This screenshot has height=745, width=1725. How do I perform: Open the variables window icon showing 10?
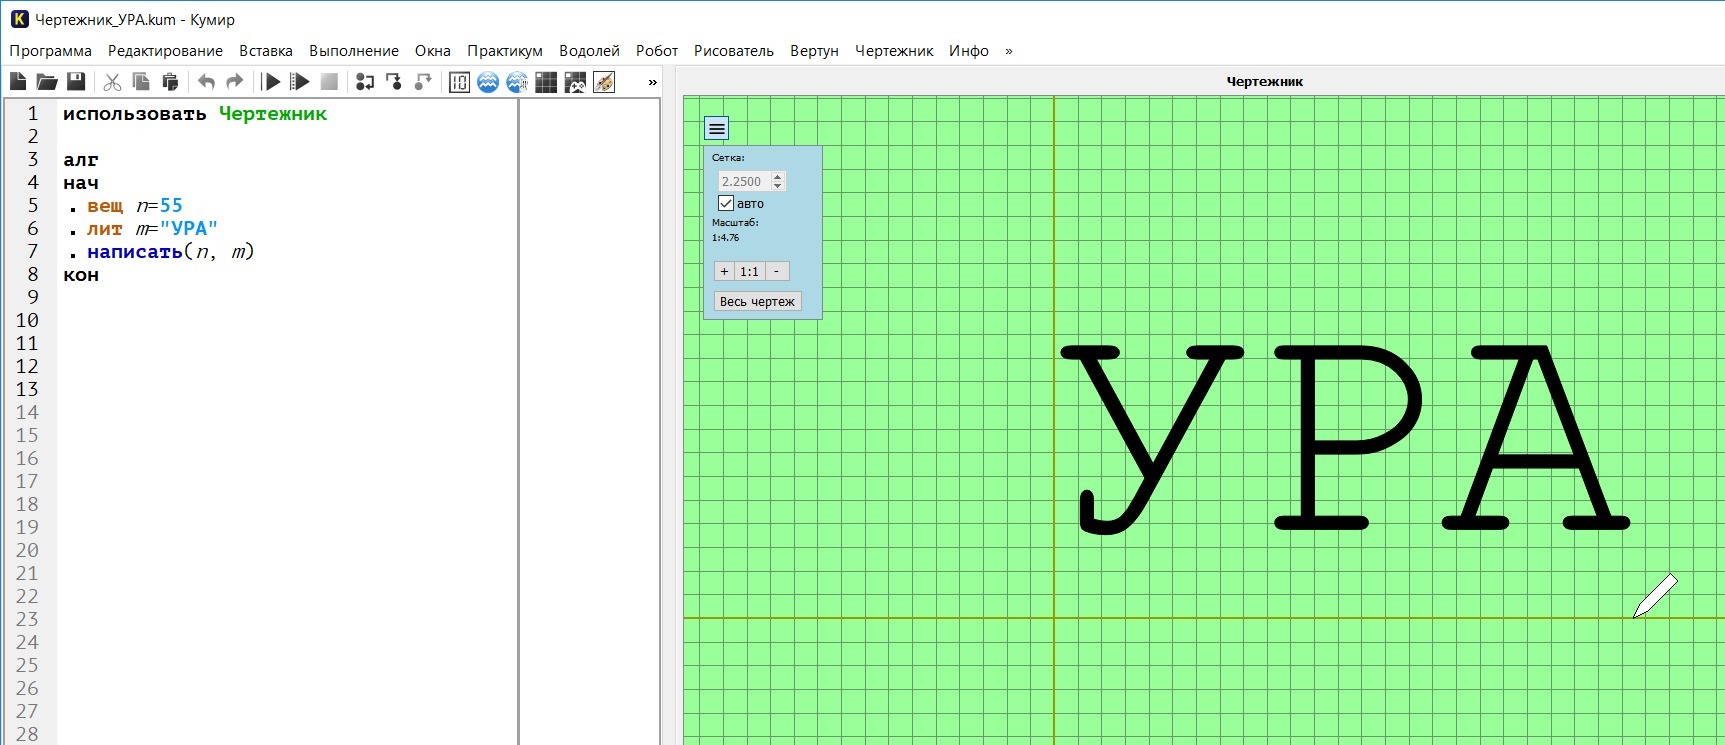tap(459, 82)
